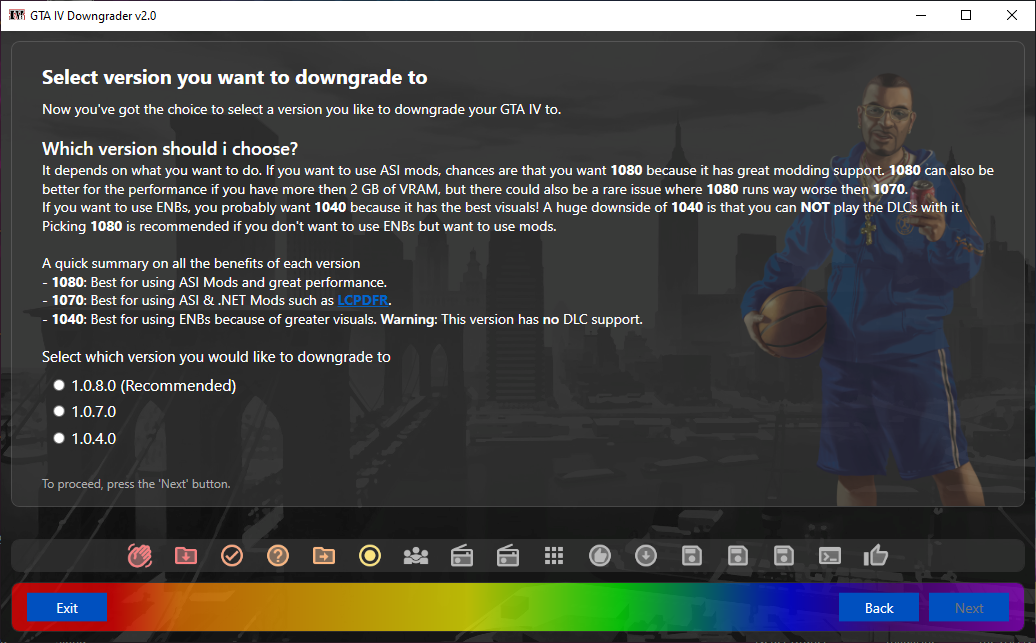Click the Exit button
This screenshot has height=643, width=1036.
coord(67,607)
